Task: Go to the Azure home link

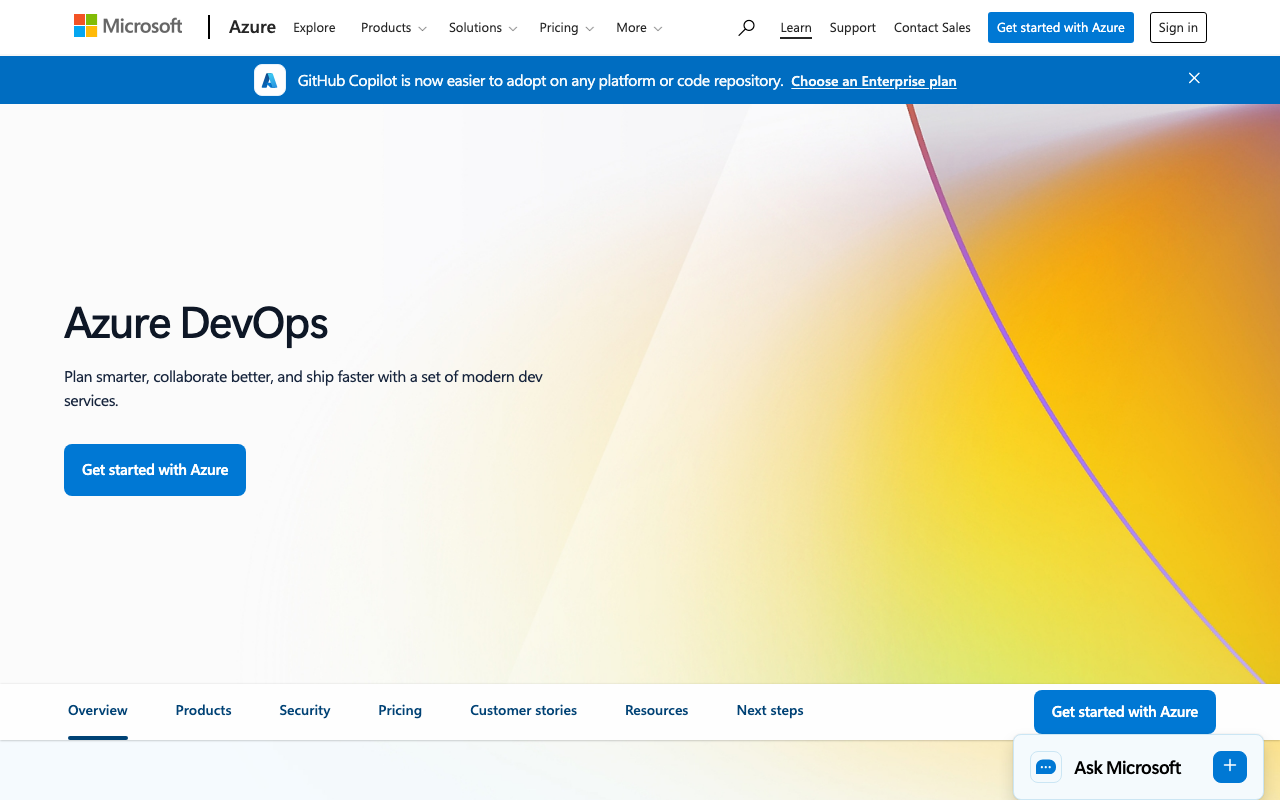Action: 252,27
